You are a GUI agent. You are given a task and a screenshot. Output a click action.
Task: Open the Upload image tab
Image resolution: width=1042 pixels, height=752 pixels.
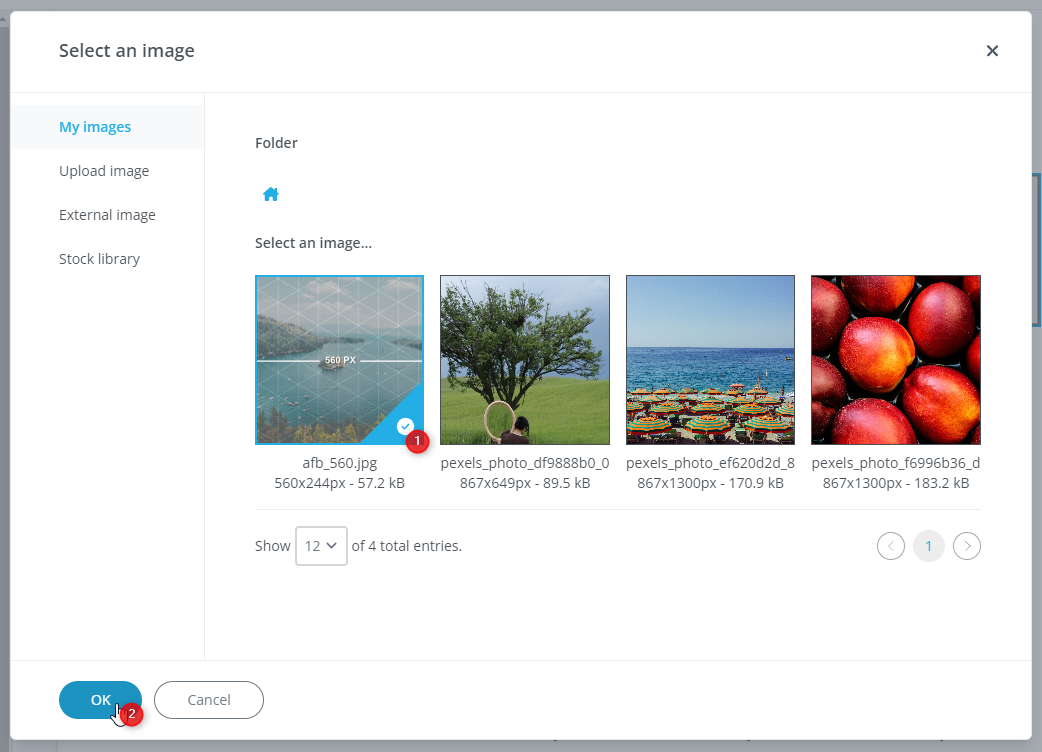click(x=104, y=171)
